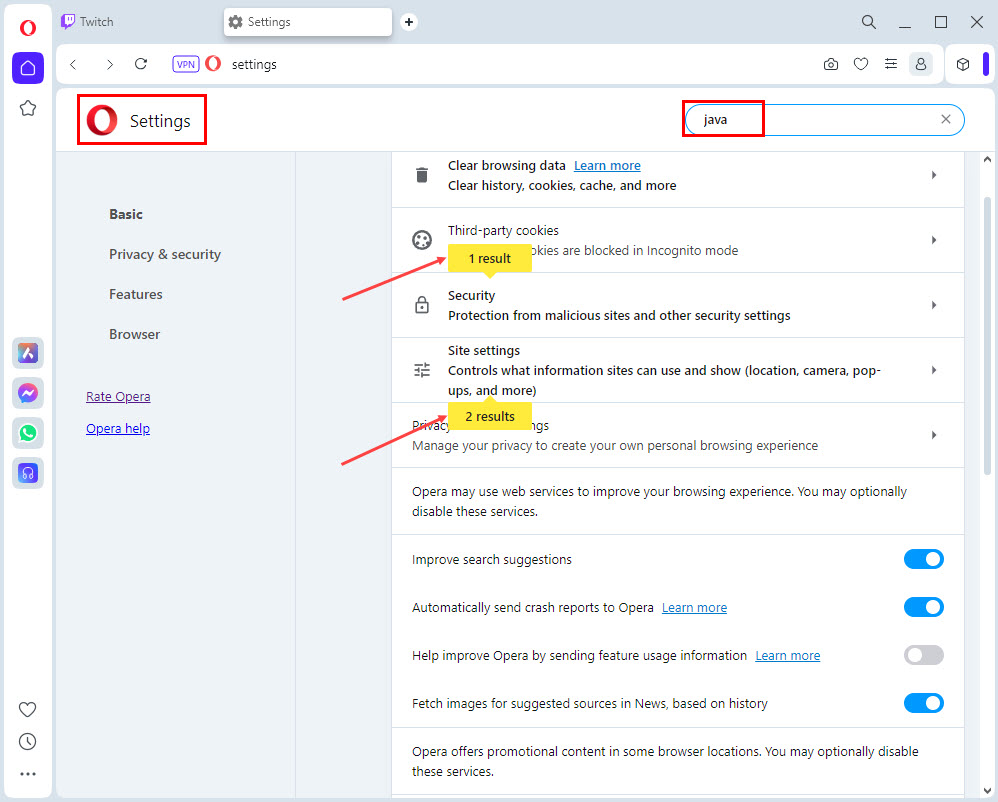Expand Third-party cookies row arrow
Image resolution: width=998 pixels, height=802 pixels.
coord(934,240)
